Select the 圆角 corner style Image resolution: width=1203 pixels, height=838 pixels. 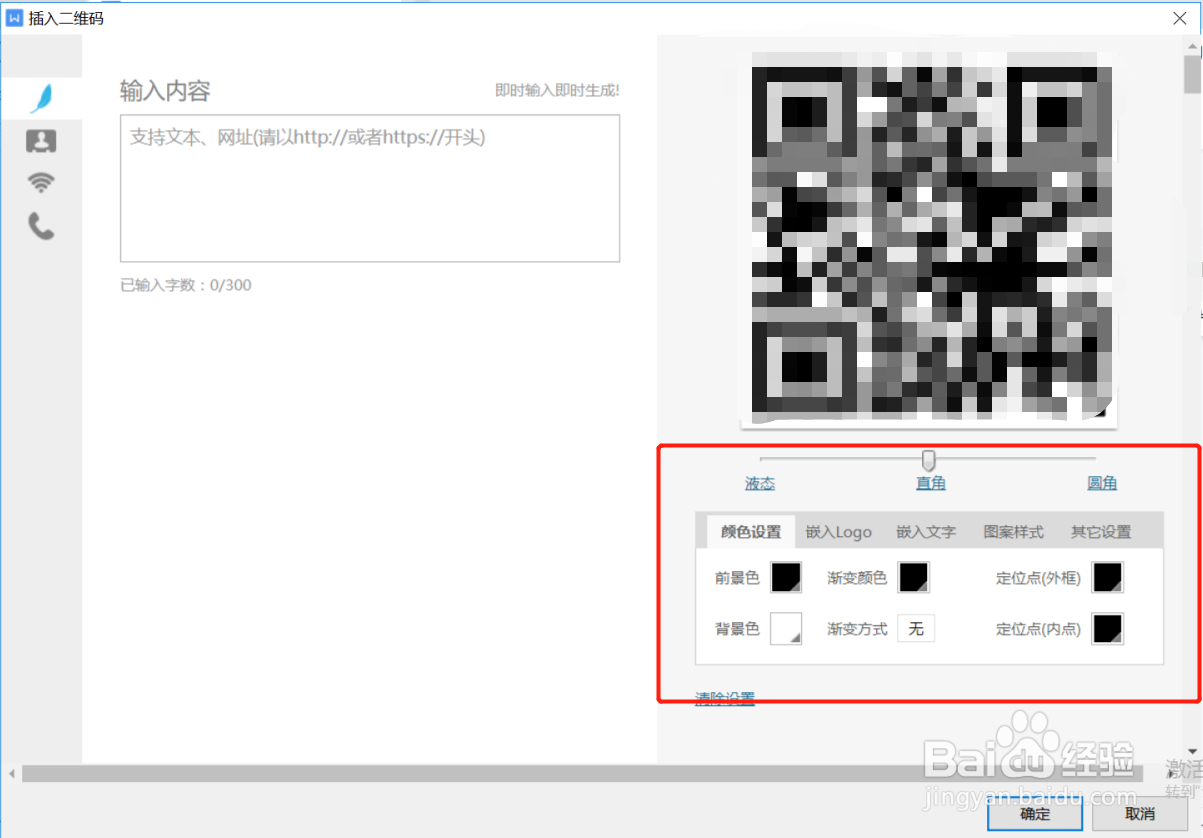[x=1101, y=482]
